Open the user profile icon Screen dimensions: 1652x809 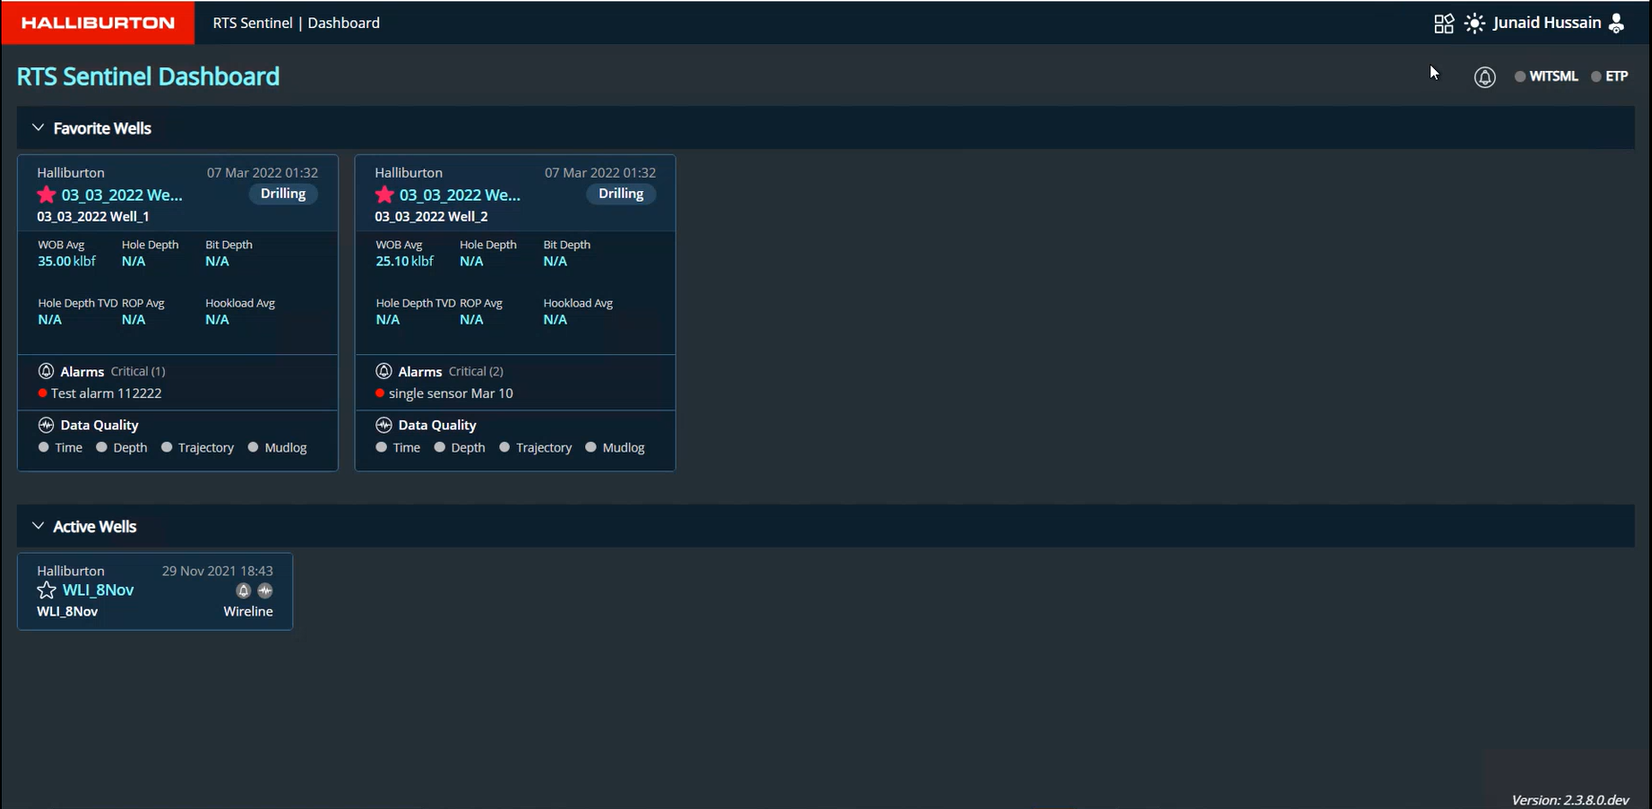tap(1616, 23)
